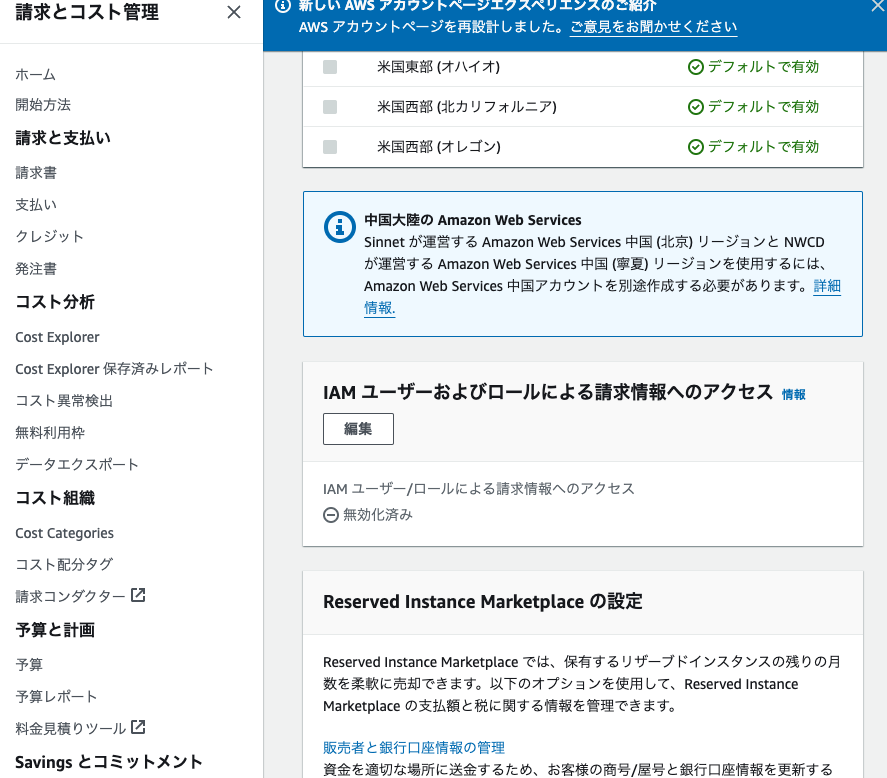Open 予算 in the sidebar
887x778 pixels.
[29, 664]
